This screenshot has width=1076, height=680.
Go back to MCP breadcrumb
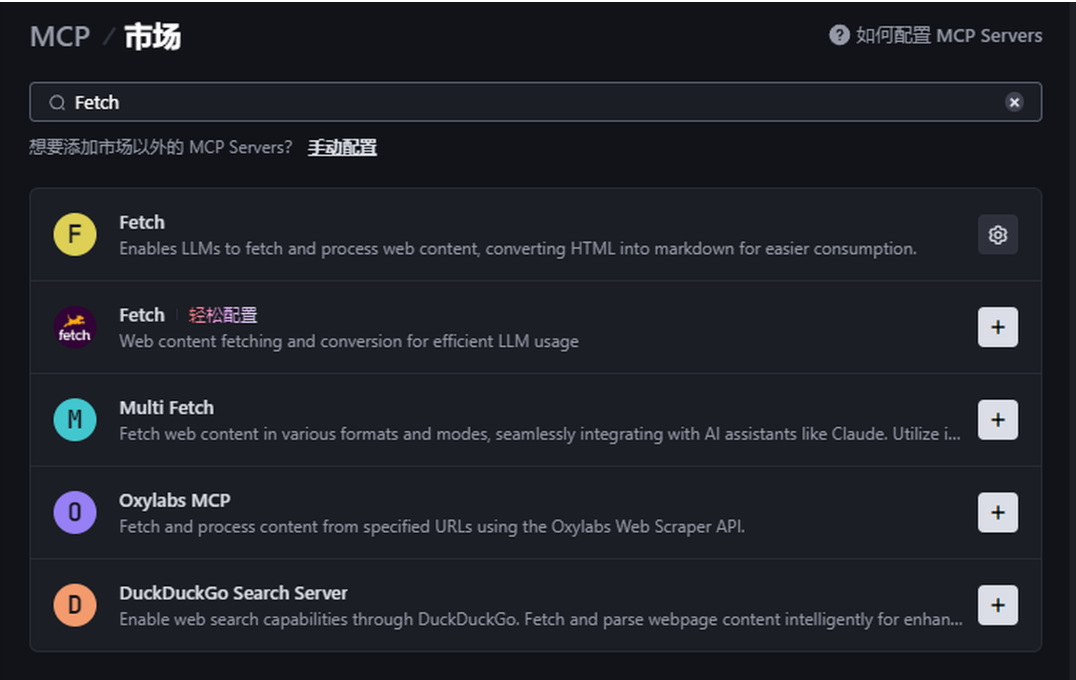(x=60, y=36)
